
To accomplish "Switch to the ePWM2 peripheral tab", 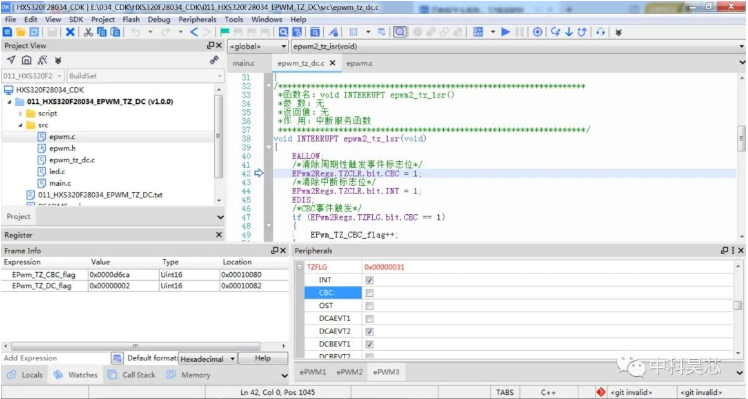I will [x=349, y=372].
